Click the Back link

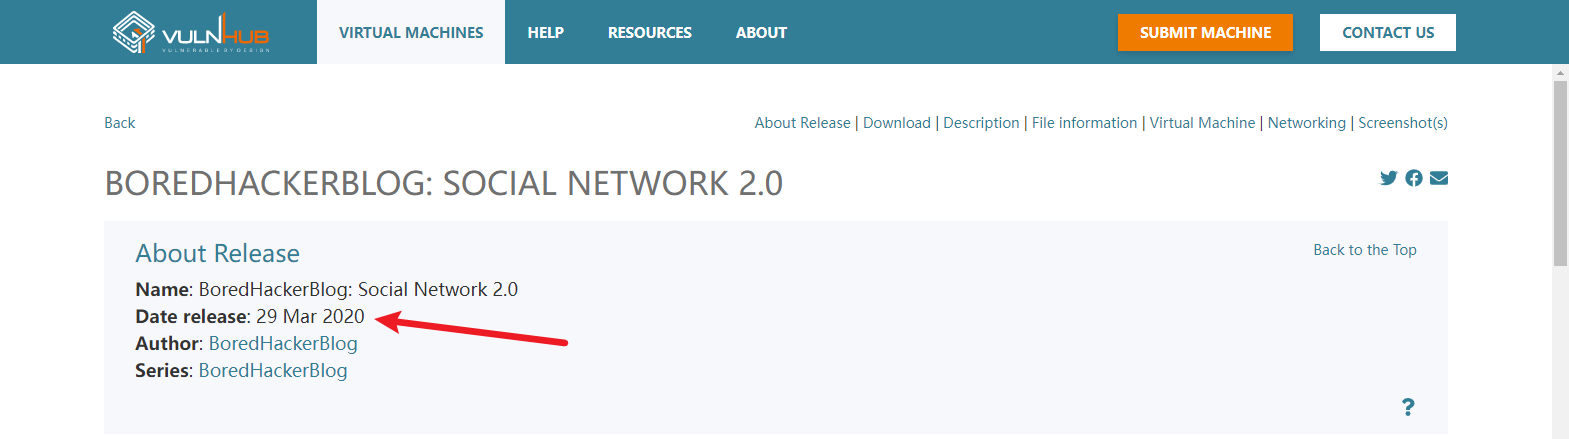[120, 123]
